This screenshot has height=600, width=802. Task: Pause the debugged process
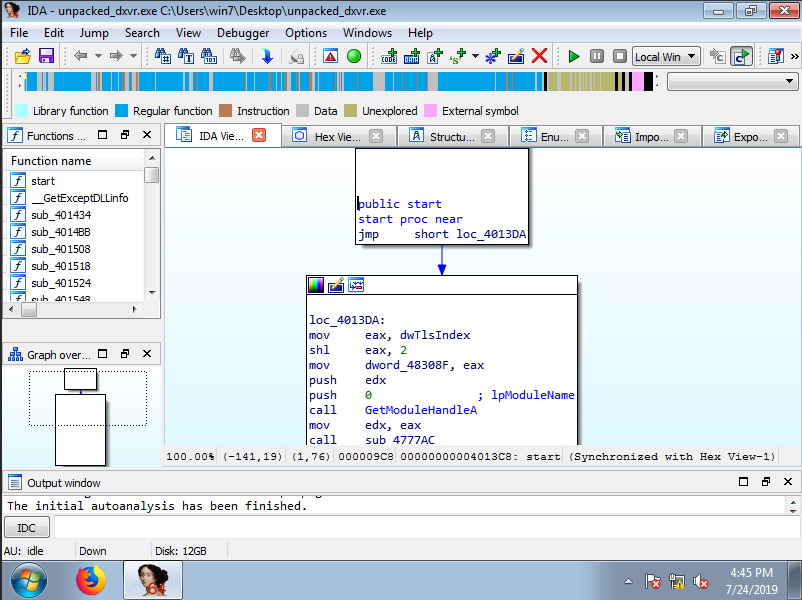coord(597,56)
